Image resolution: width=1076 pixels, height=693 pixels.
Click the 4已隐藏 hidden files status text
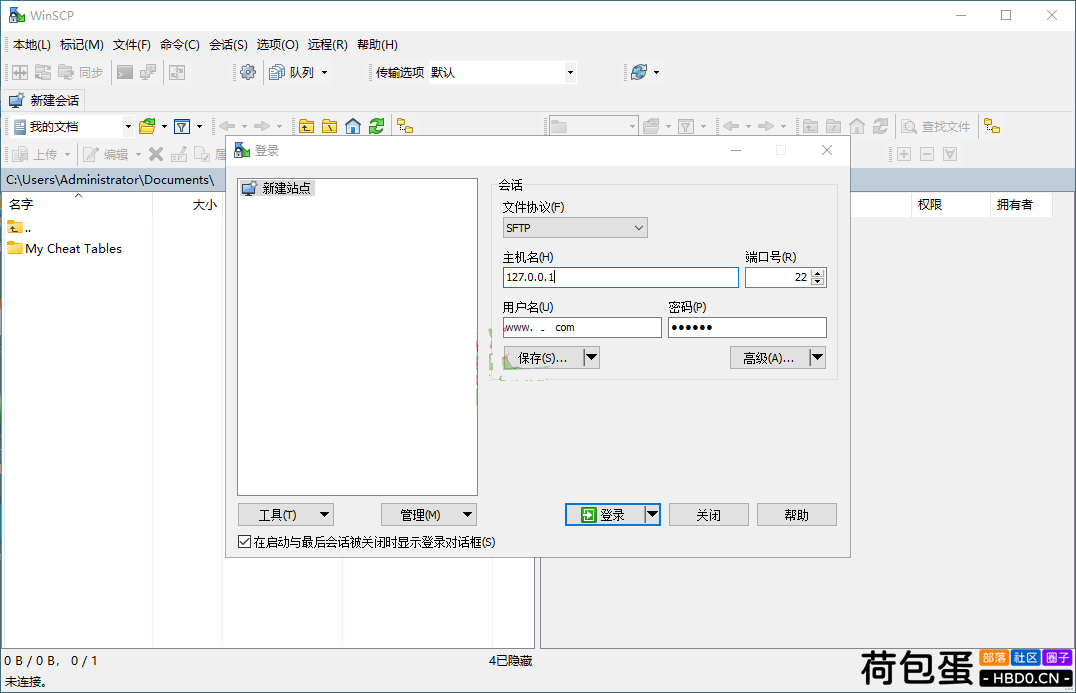511,661
